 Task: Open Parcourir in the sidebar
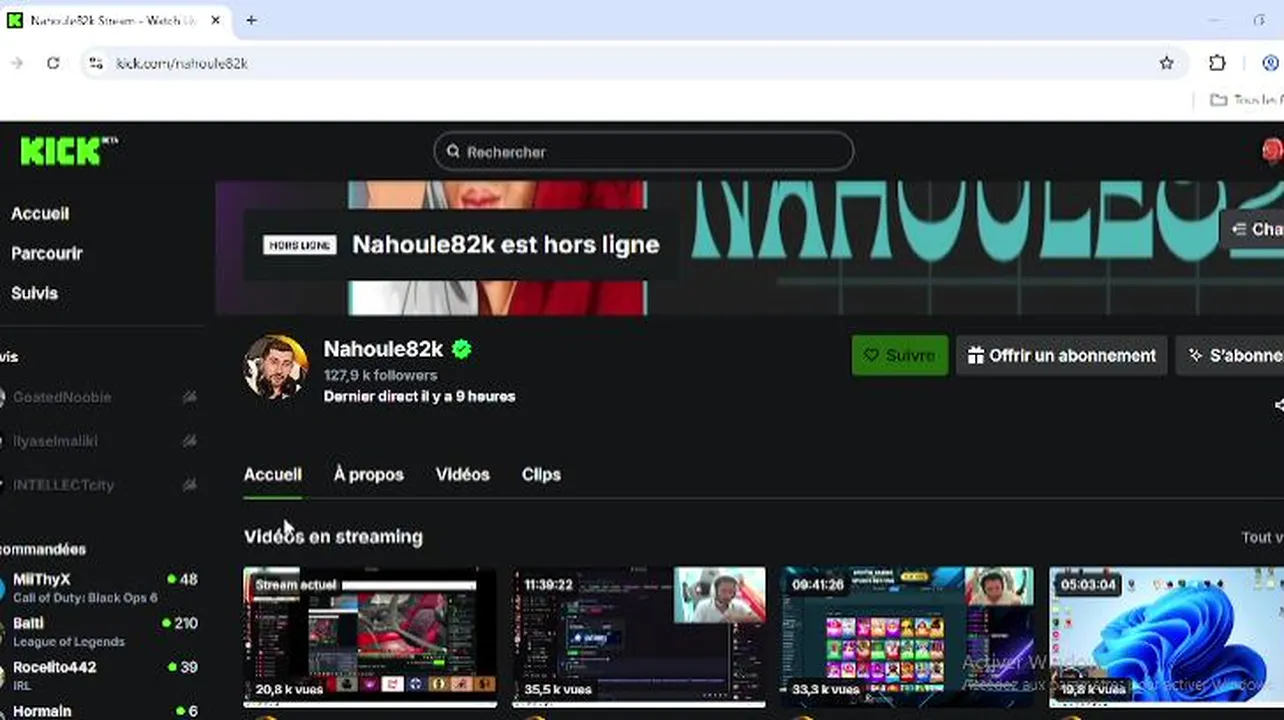[x=47, y=253]
